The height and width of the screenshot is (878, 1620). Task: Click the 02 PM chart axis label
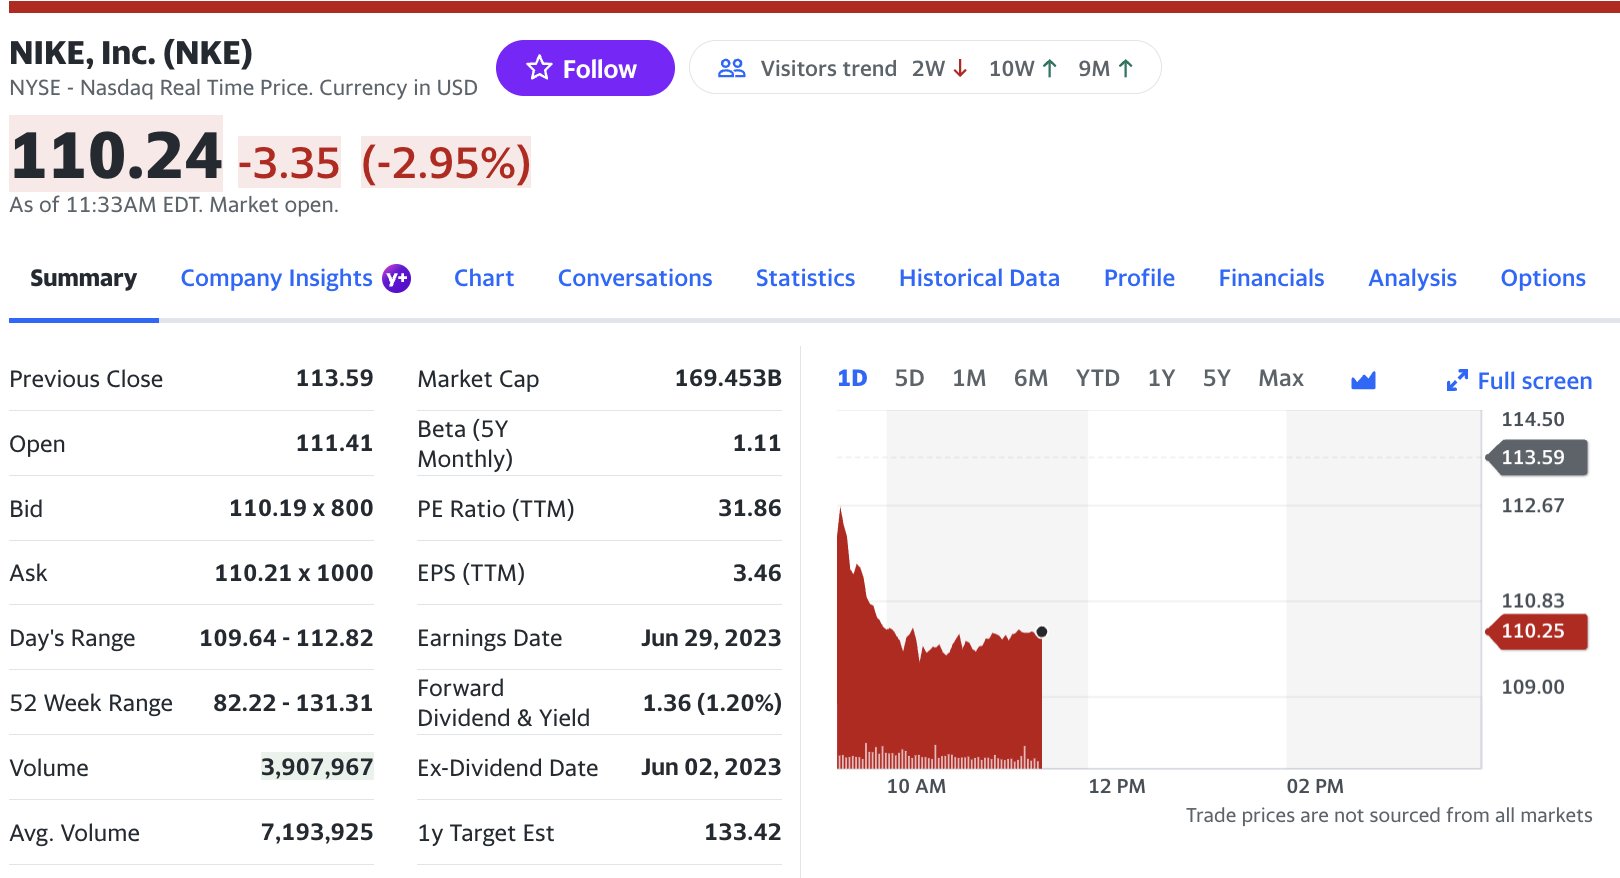pos(1315,786)
